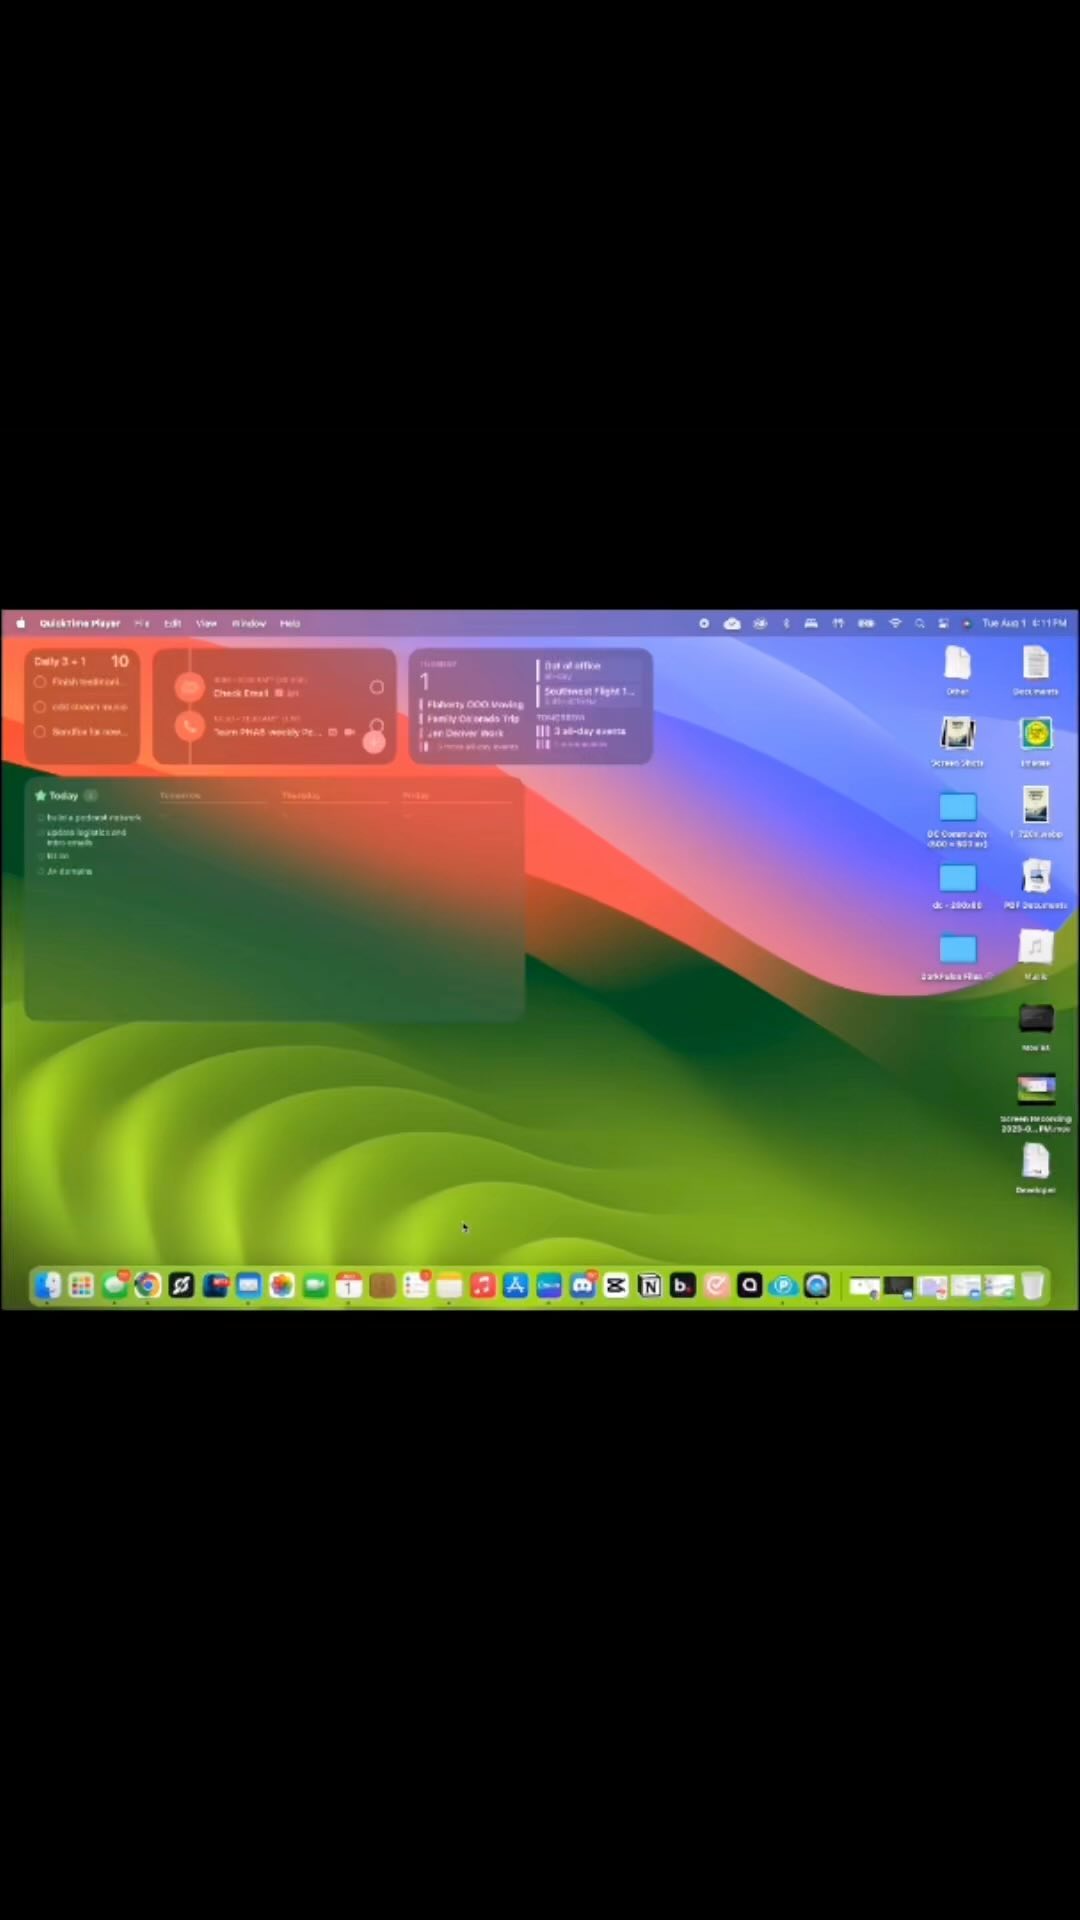Click the Tue Aug 1 date and time
The height and width of the screenshot is (1920, 1080).
1024,623
